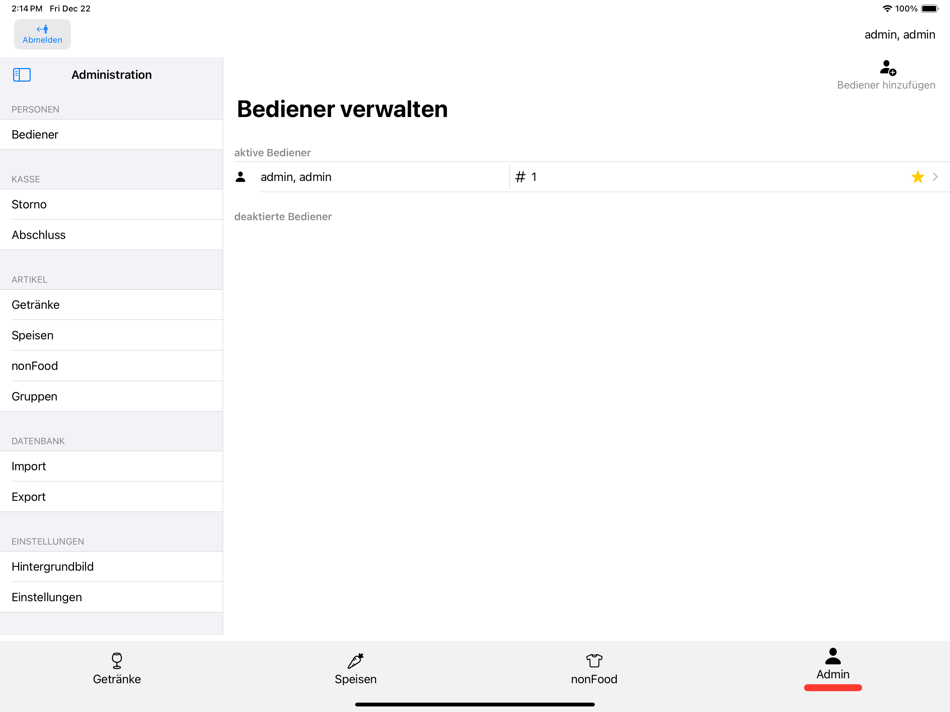Select the nonFood t-shirt icon

(x=593, y=660)
